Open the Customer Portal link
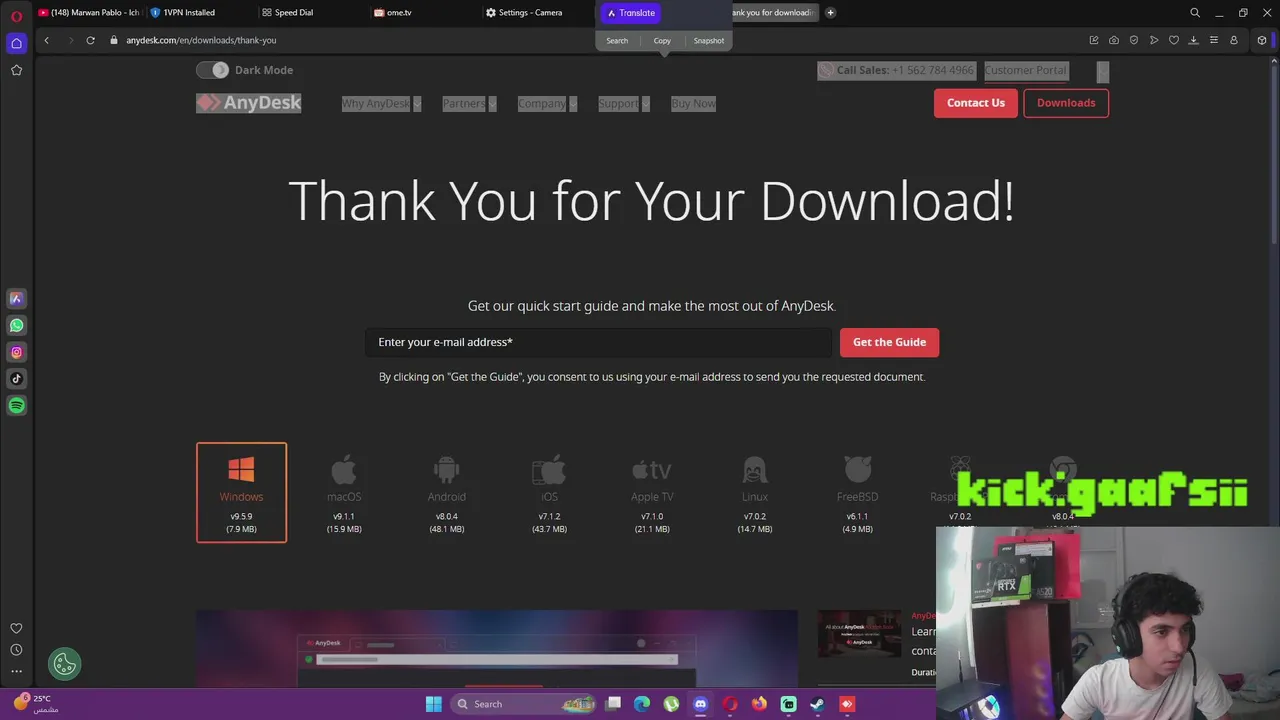Screen dimensions: 1280x720 [x=1026, y=70]
